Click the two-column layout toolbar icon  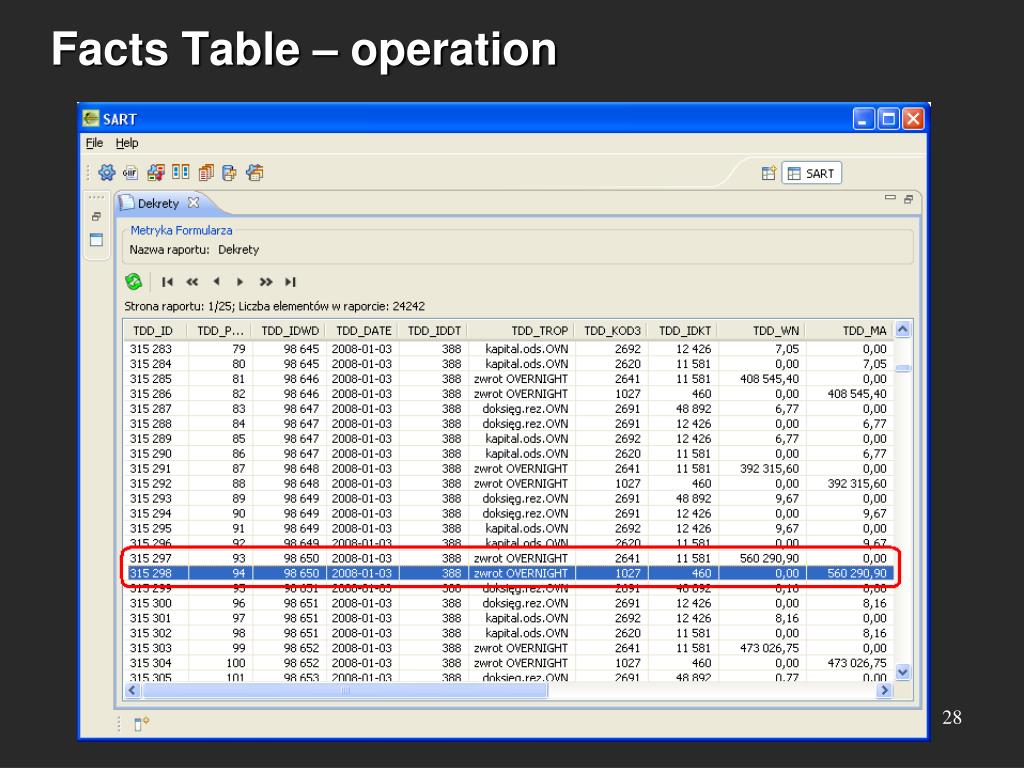click(x=180, y=172)
